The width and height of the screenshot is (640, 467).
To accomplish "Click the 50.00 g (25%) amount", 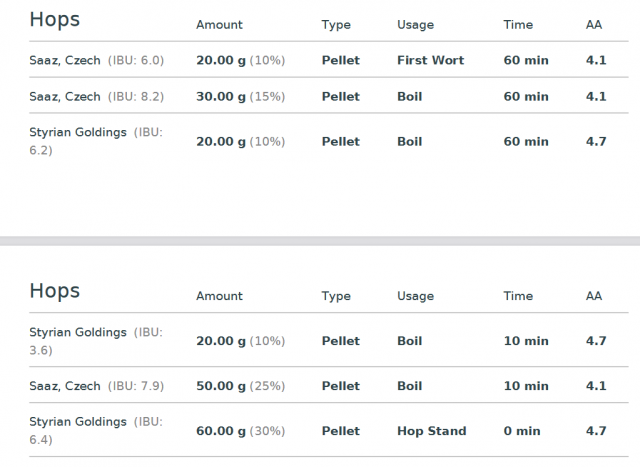I will coord(240,386).
